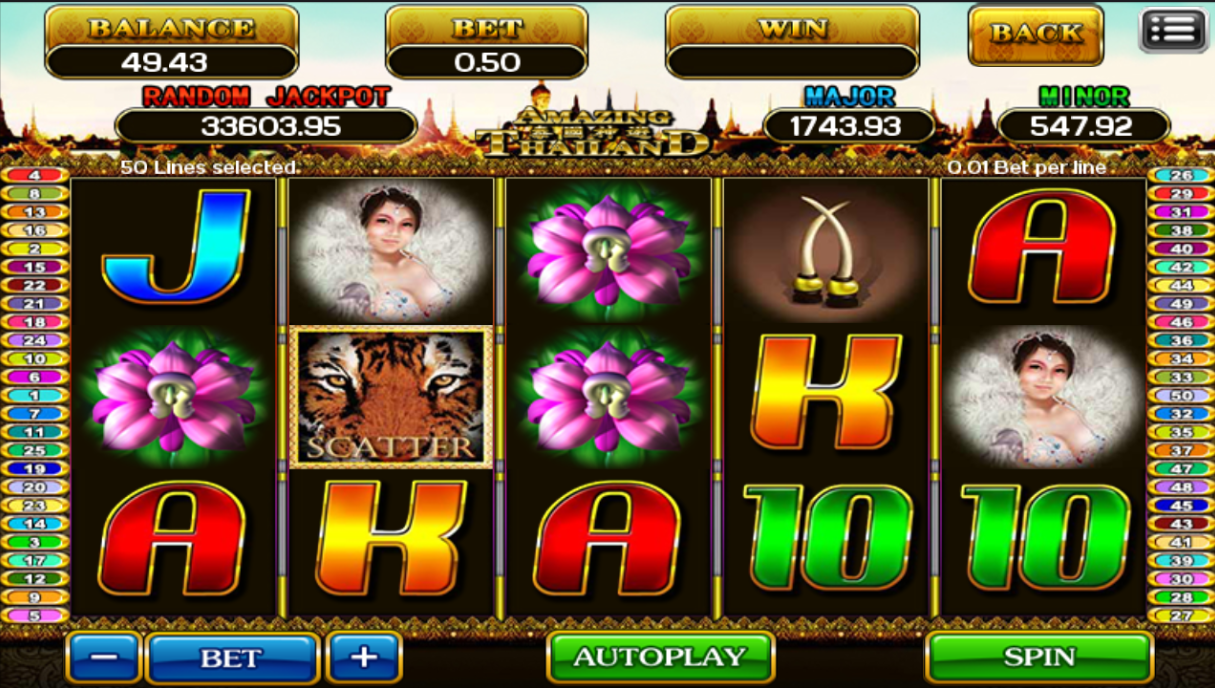Click the blue BET button
Image resolution: width=1215 pixels, height=688 pixels.
point(232,658)
